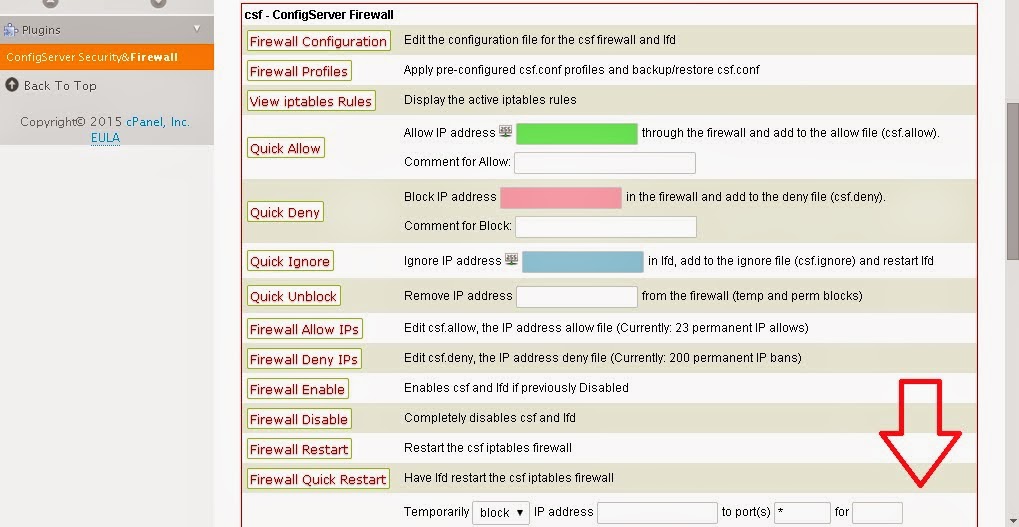
Task: Click the network icon beside Ignore IP address
Action: (511, 260)
